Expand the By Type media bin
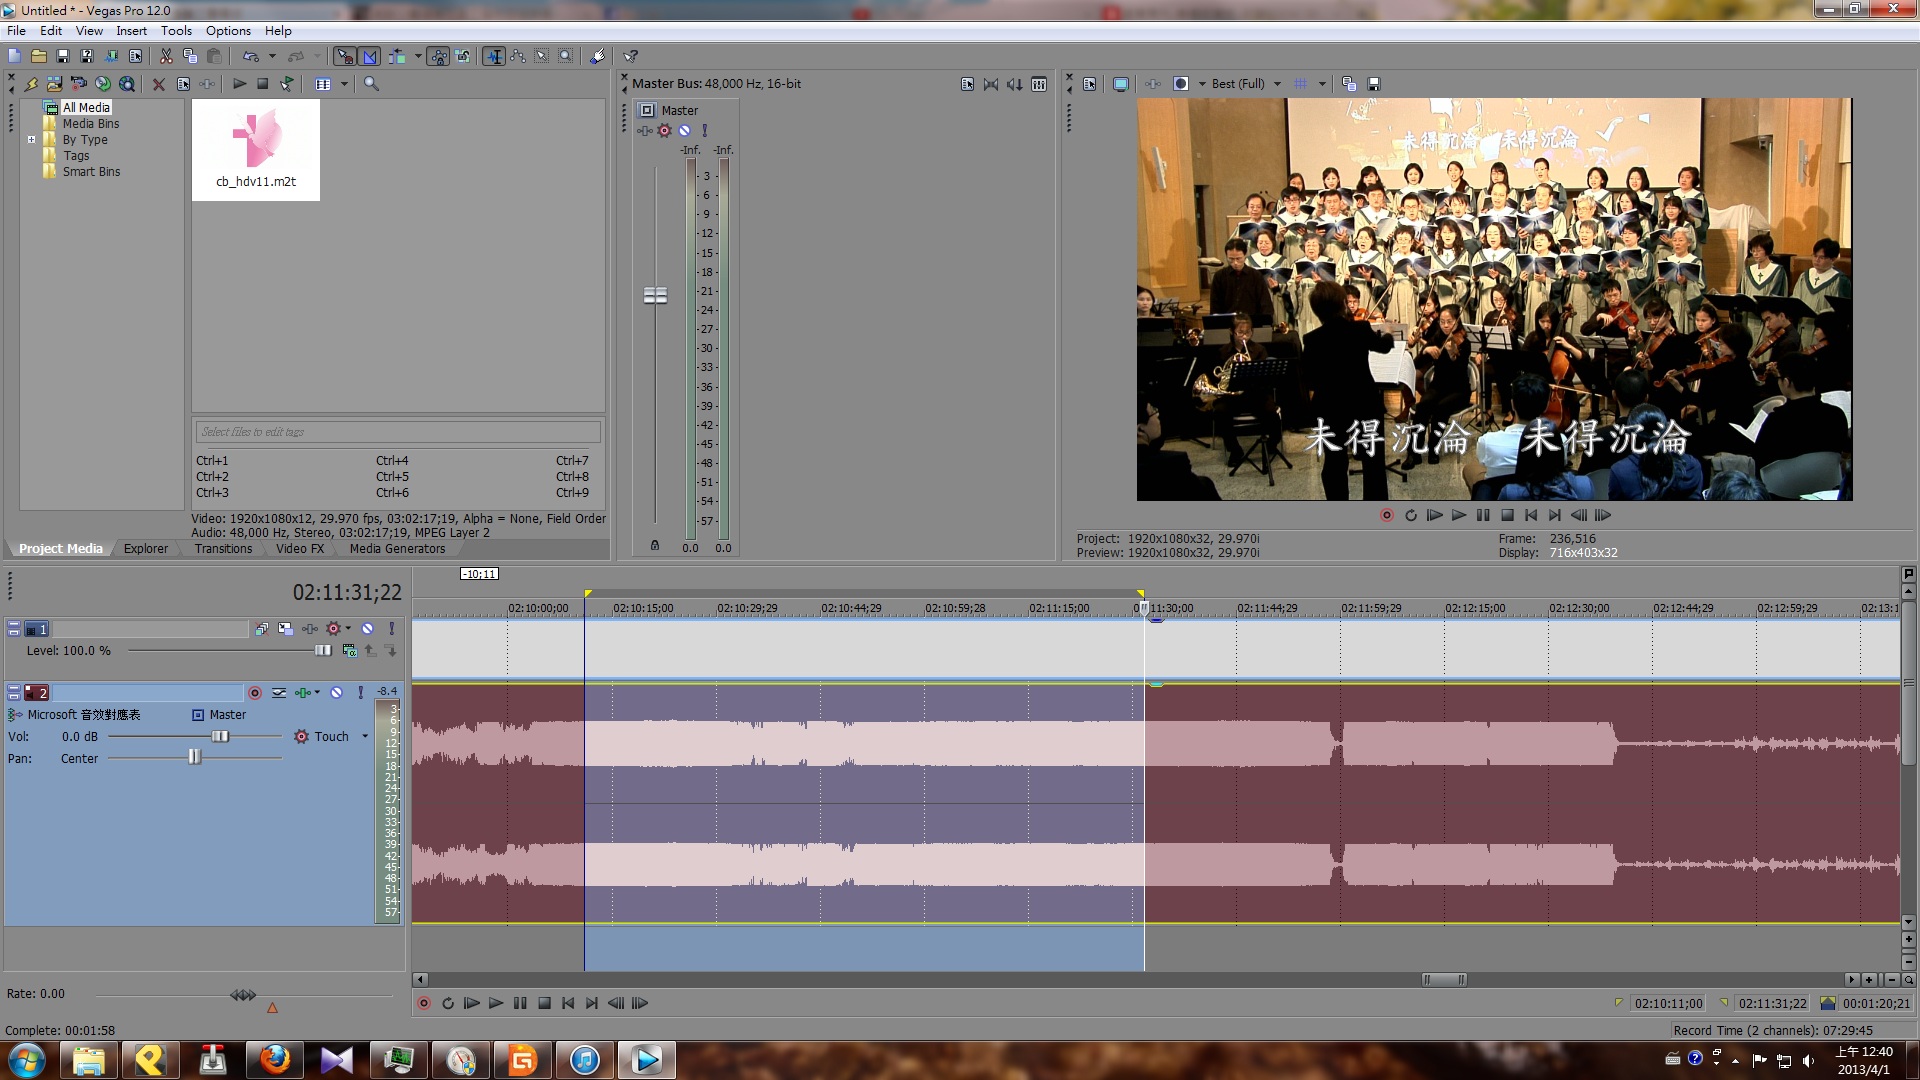This screenshot has height=1080, width=1920. [x=31, y=140]
